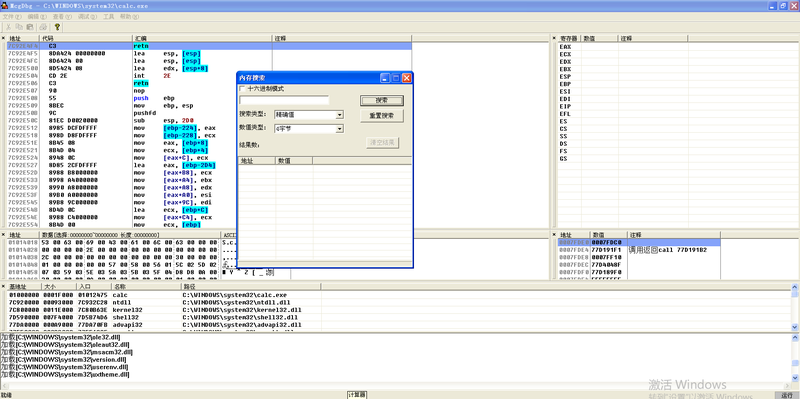Image resolution: width=800 pixels, height=399 pixels.
Task: Toggle the 十六进制模式 (hex mode) checkbox
Action: tap(242, 89)
